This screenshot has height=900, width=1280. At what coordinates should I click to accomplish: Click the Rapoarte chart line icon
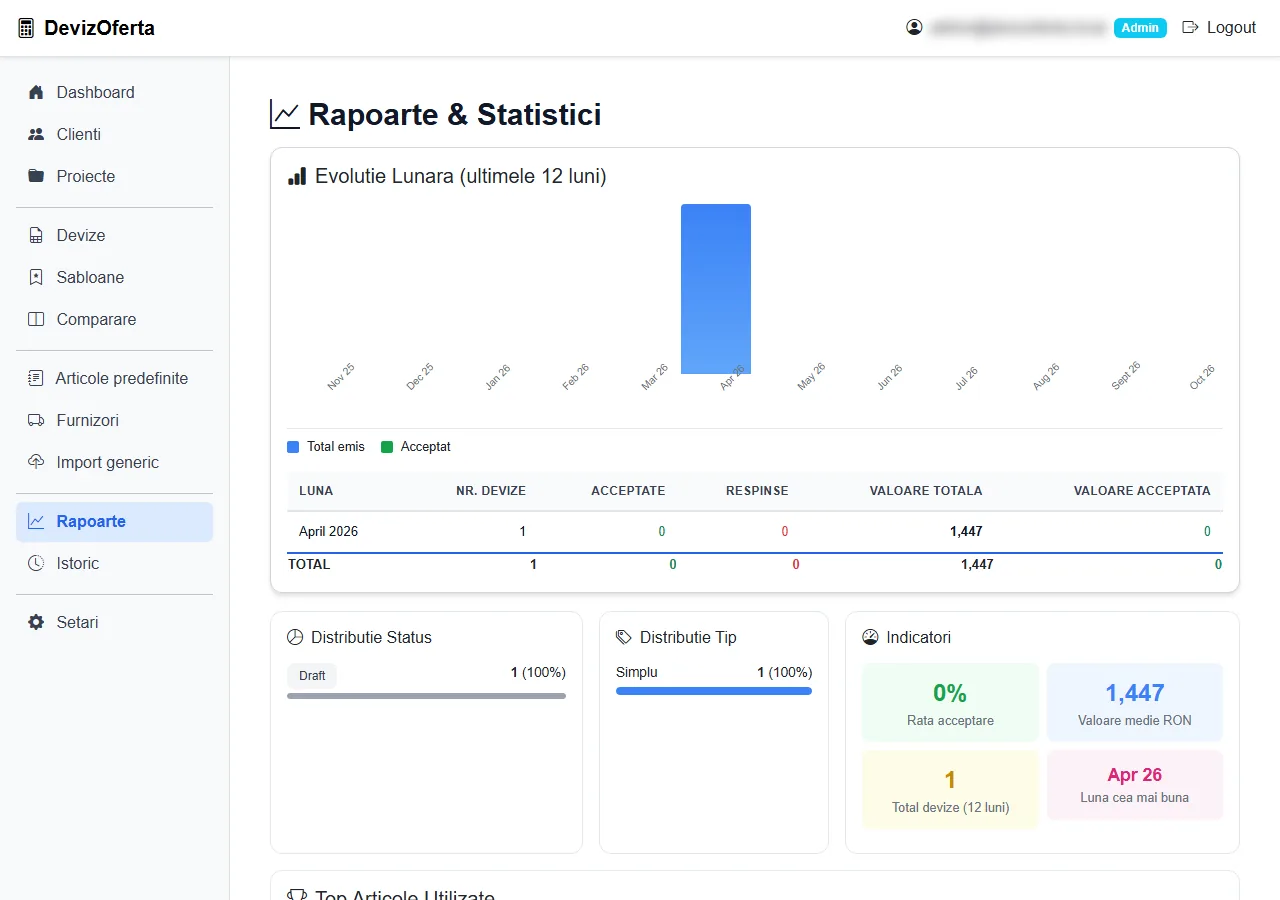(x=36, y=521)
